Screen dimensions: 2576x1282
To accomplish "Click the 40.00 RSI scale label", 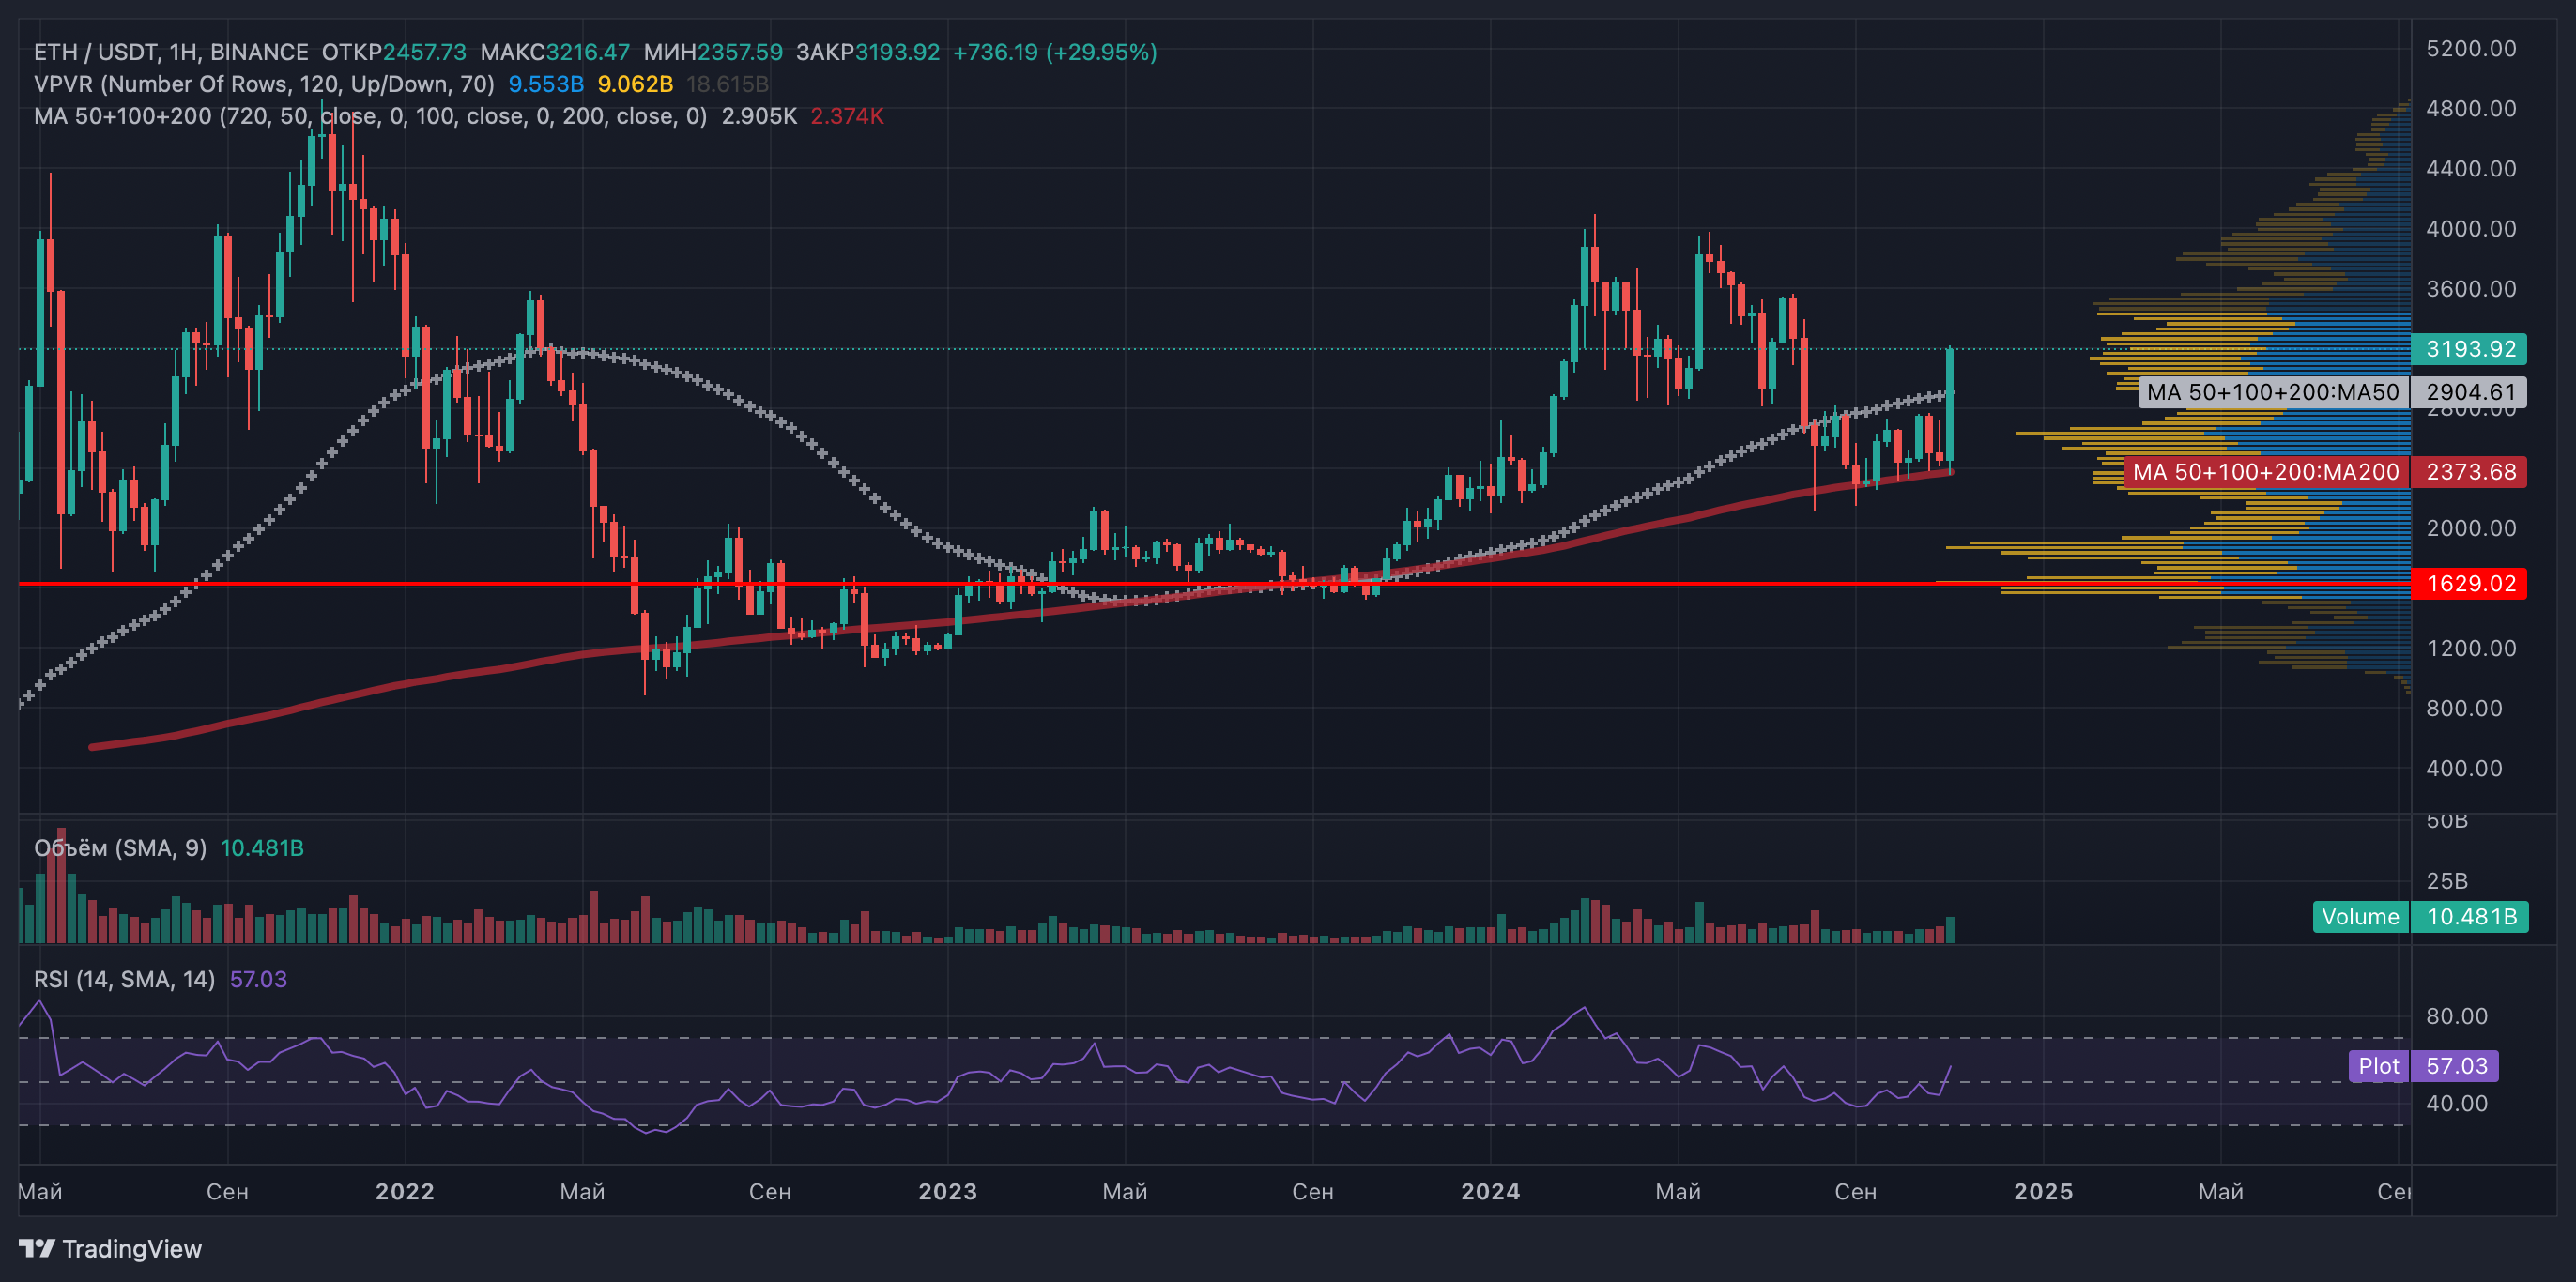I will pyautogui.click(x=2456, y=1103).
